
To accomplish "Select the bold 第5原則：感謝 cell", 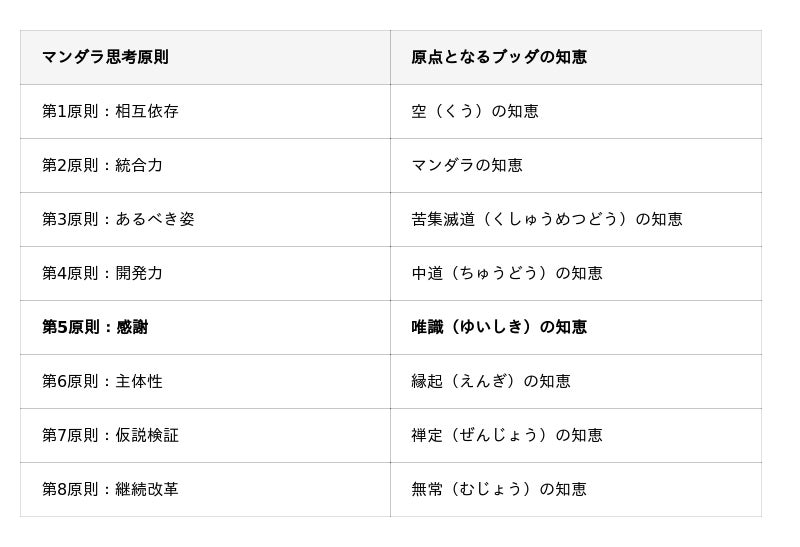I will [95, 327].
